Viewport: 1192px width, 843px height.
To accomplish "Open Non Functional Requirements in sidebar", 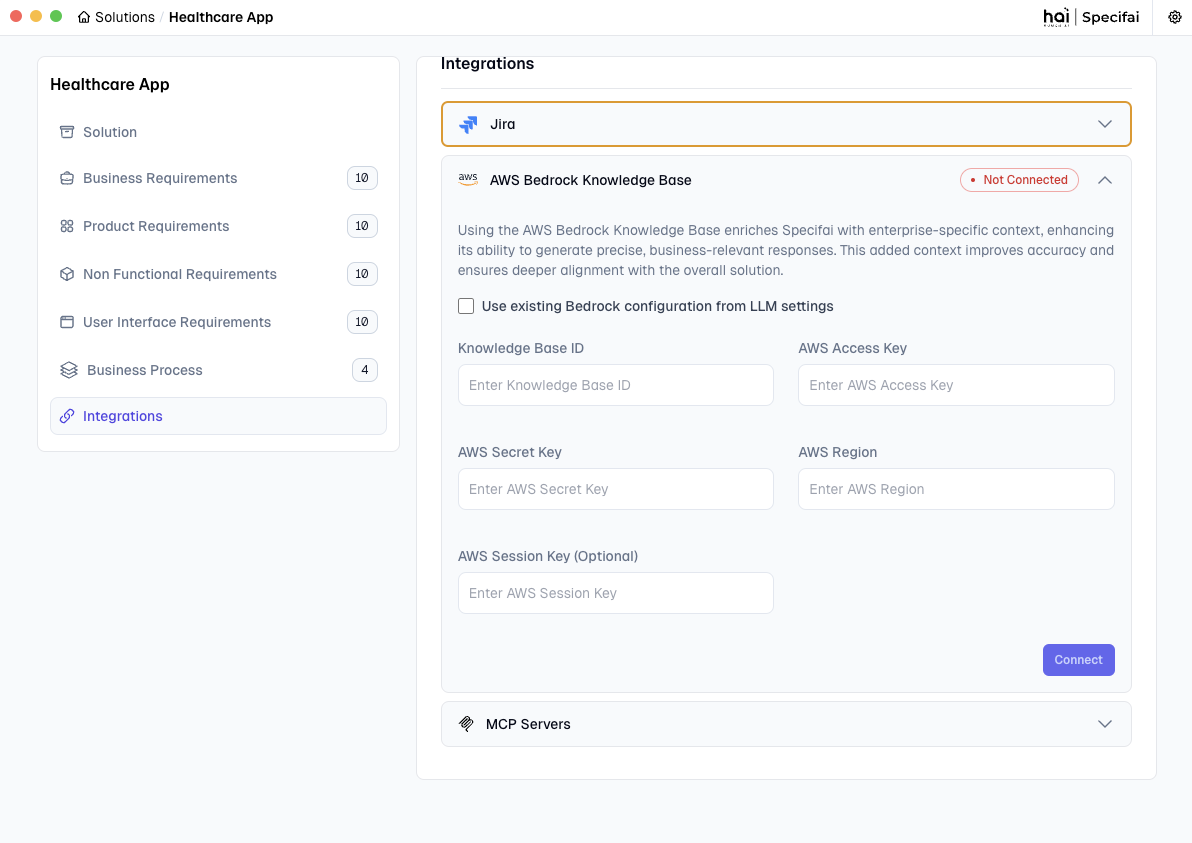I will point(218,274).
